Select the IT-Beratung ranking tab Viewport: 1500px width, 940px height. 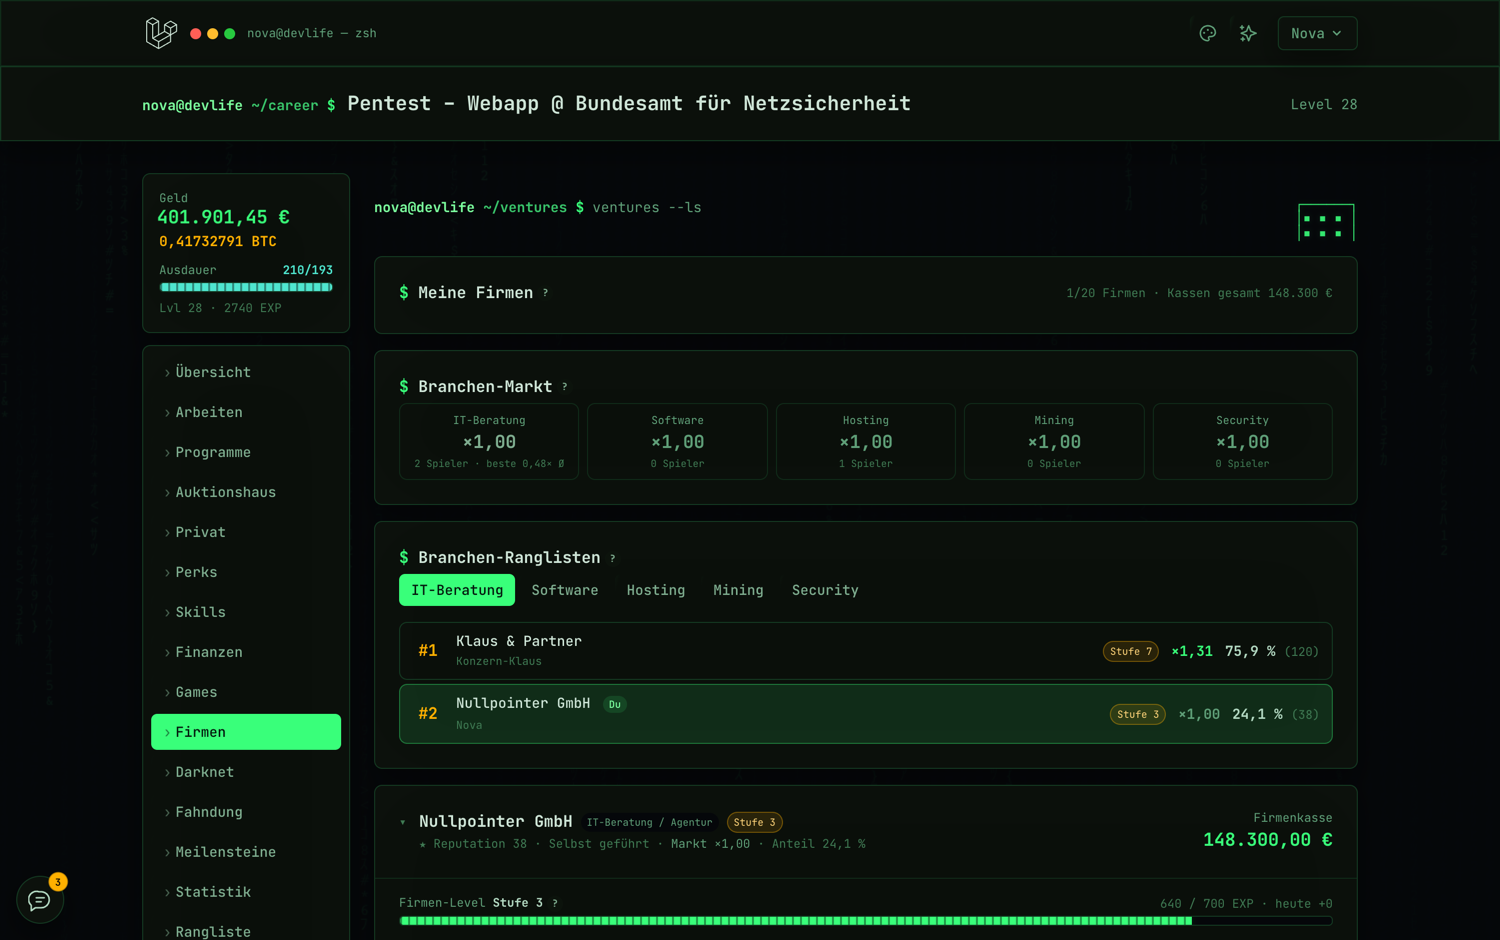pos(457,590)
